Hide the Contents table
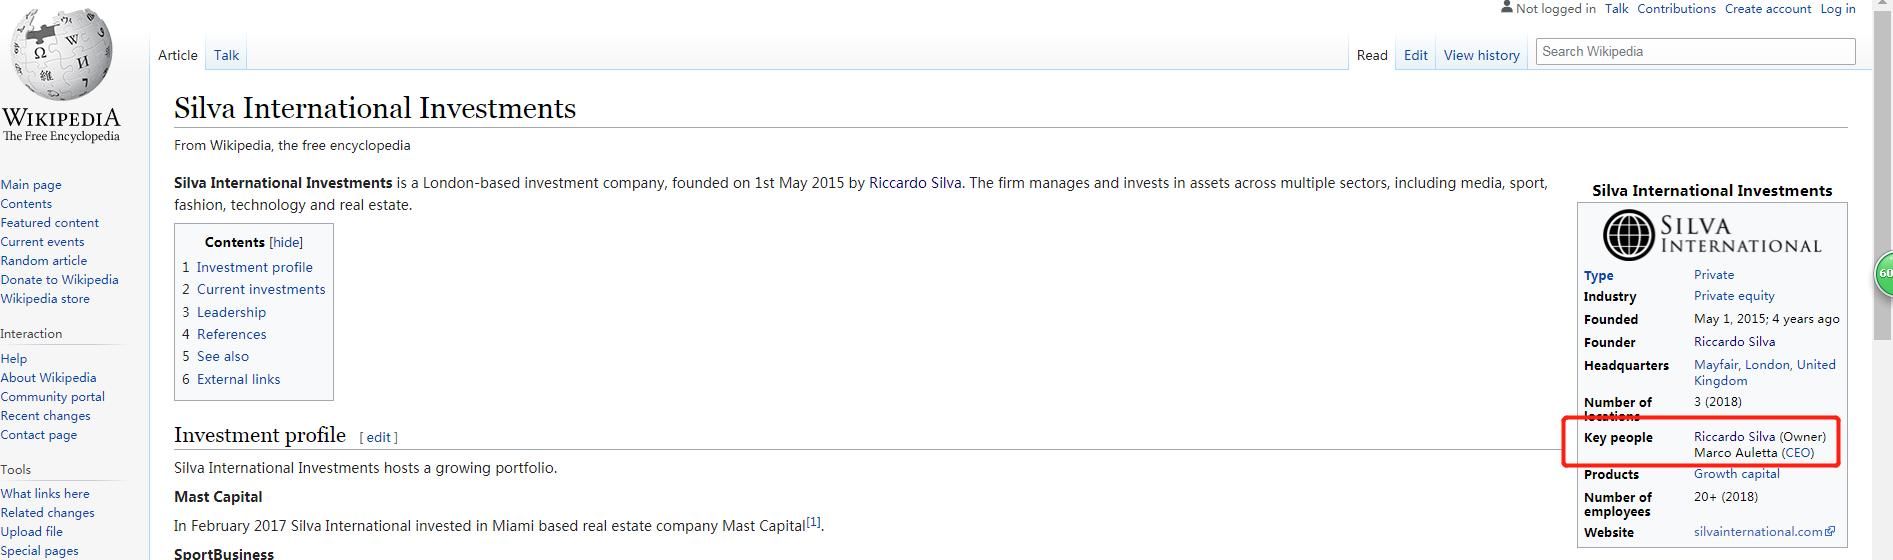 point(286,242)
